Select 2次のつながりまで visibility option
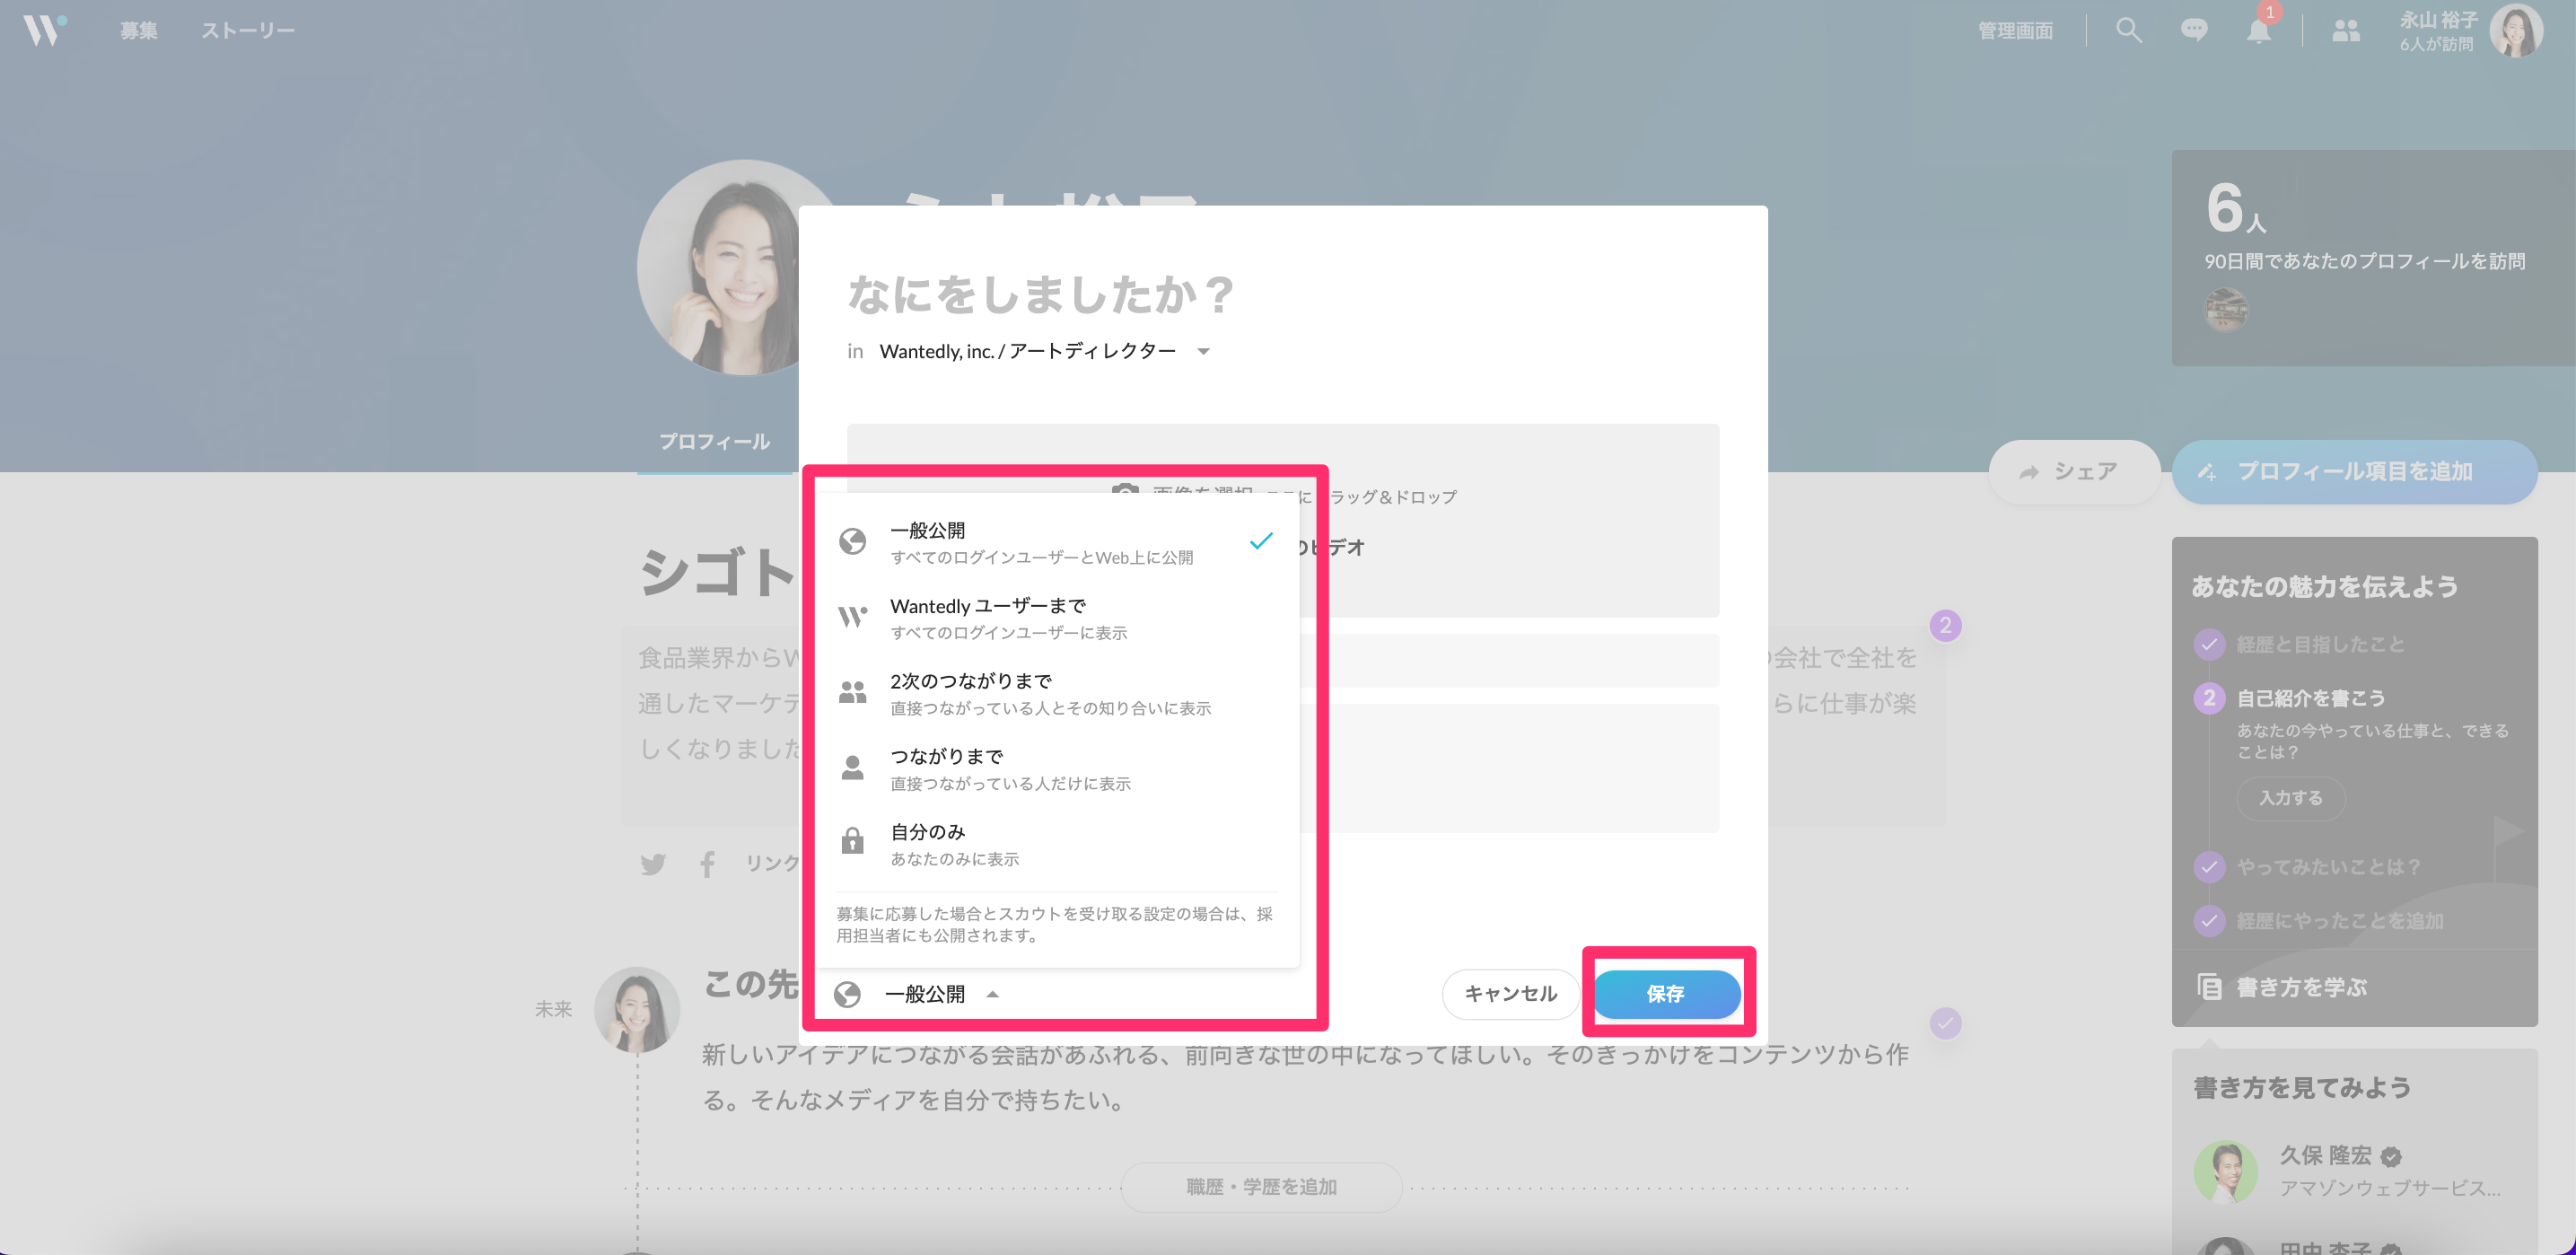Screen dimensions: 2576x1255 tap(1057, 693)
